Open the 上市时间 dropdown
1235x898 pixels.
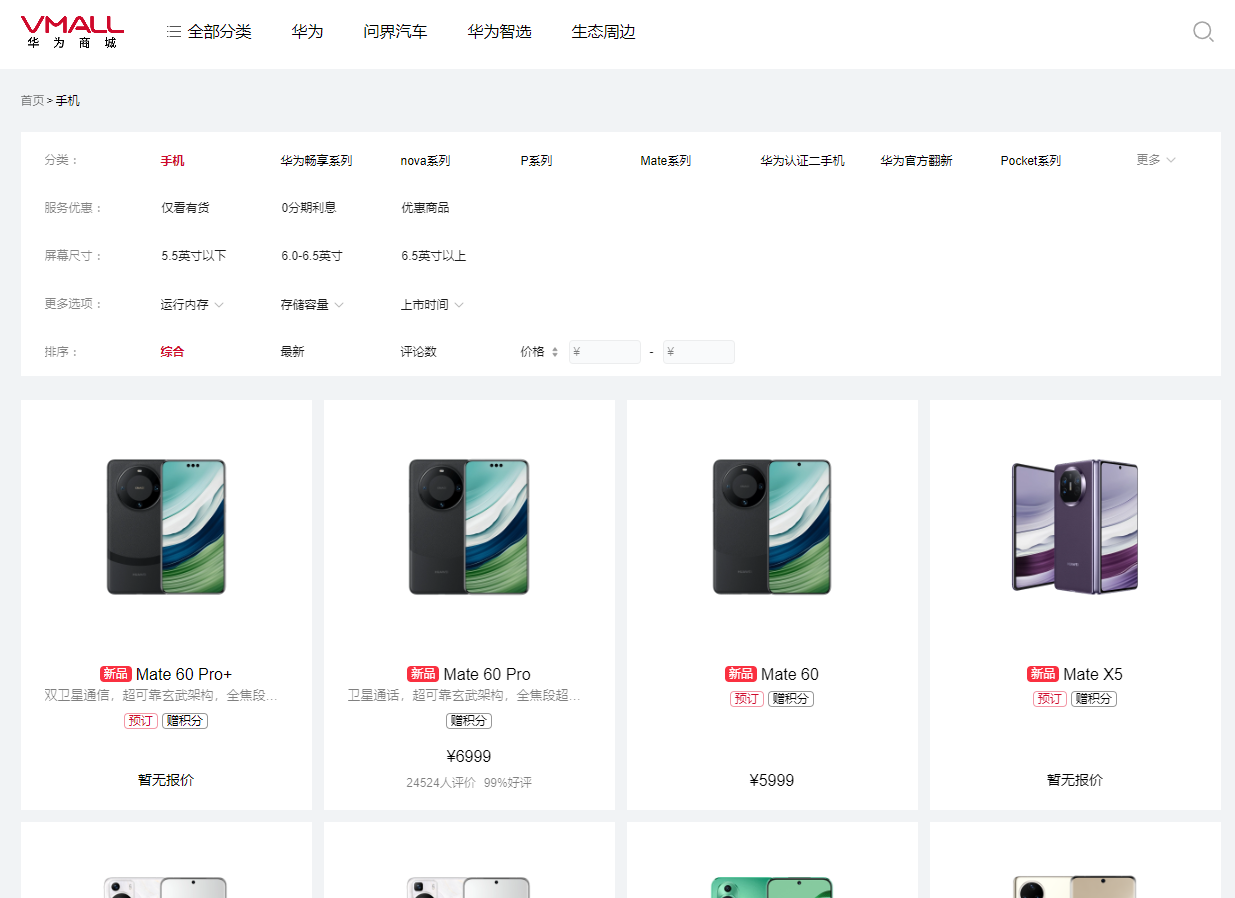pos(432,304)
